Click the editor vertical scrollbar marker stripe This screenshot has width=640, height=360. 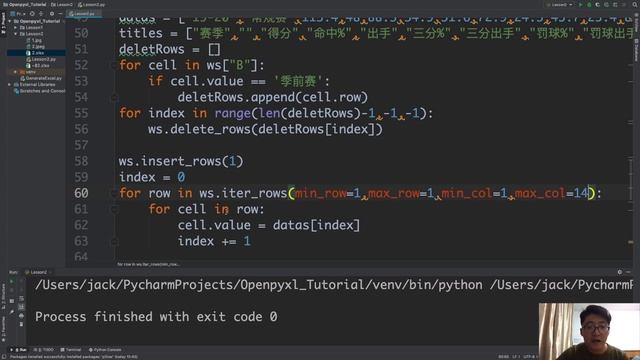[x=631, y=139]
